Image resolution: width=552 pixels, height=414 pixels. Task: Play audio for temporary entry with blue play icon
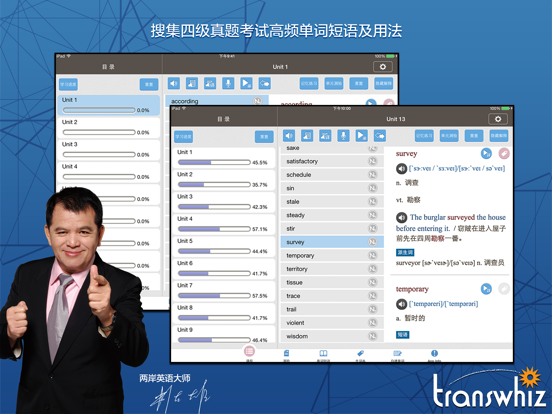[486, 289]
